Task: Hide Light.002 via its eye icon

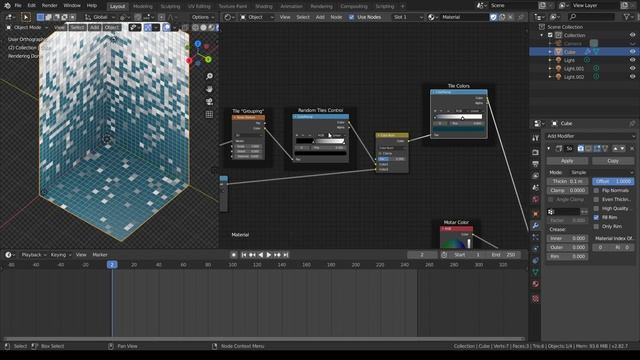Action: 632,77
